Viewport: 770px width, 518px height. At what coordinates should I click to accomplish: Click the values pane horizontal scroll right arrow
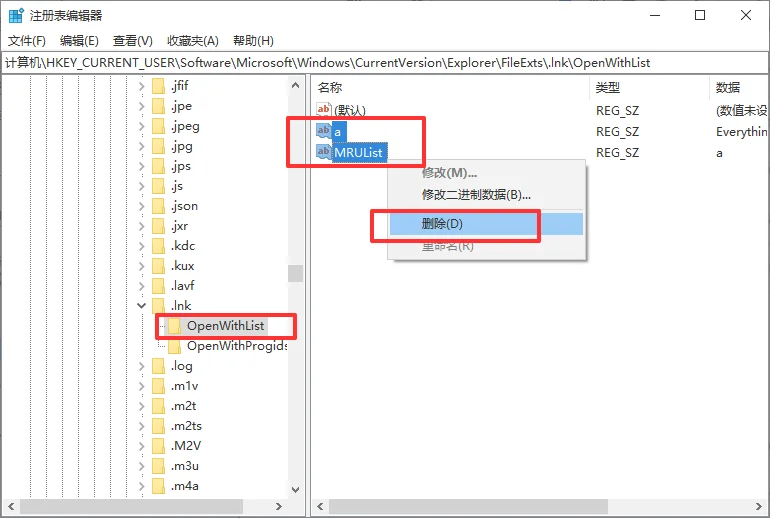click(758, 506)
